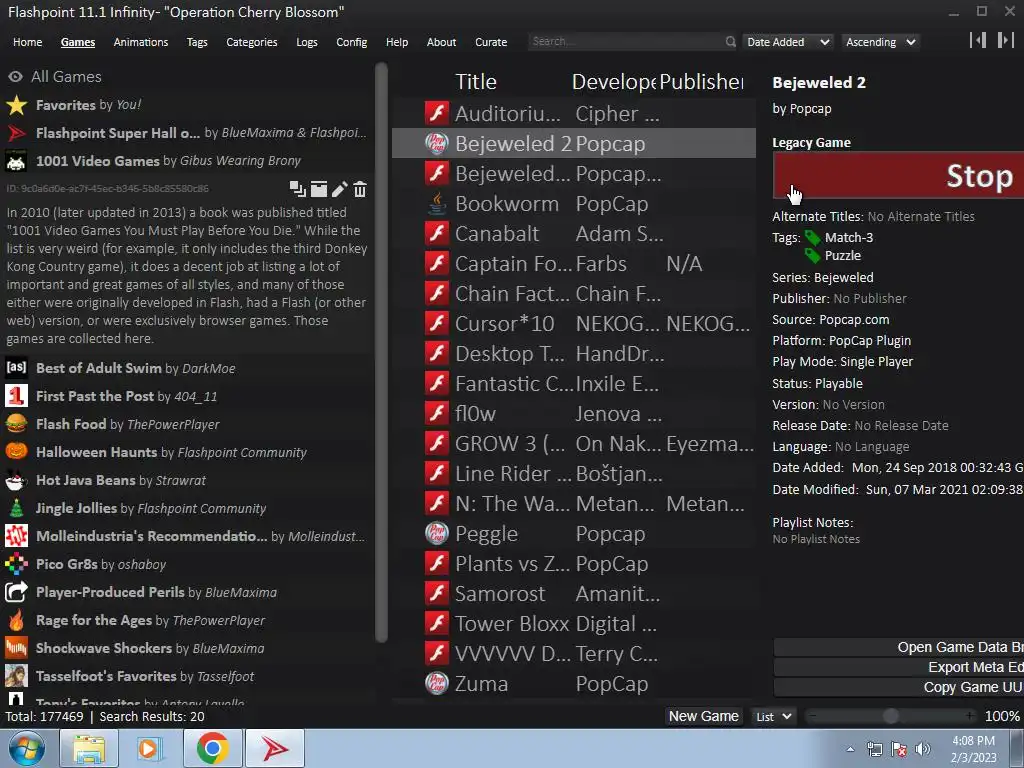Click the Stop game button
The width and height of the screenshot is (1024, 768).
(899, 175)
